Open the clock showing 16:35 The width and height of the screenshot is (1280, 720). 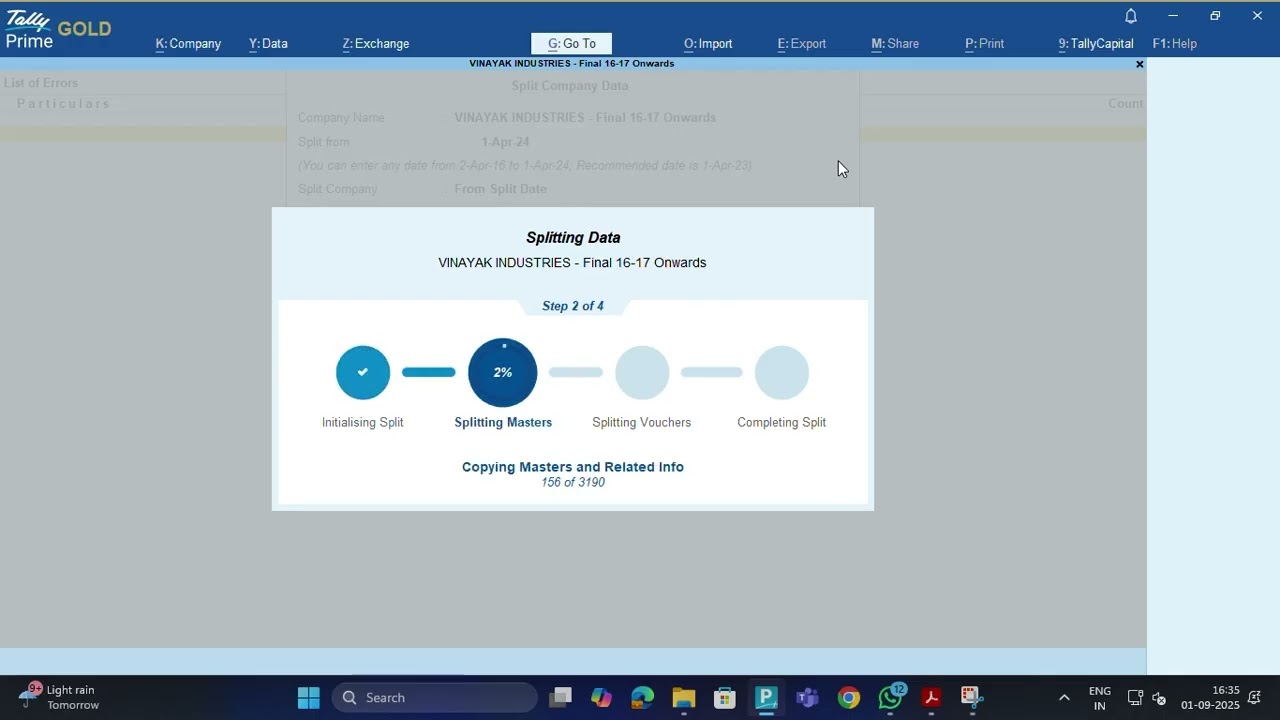(x=1210, y=698)
